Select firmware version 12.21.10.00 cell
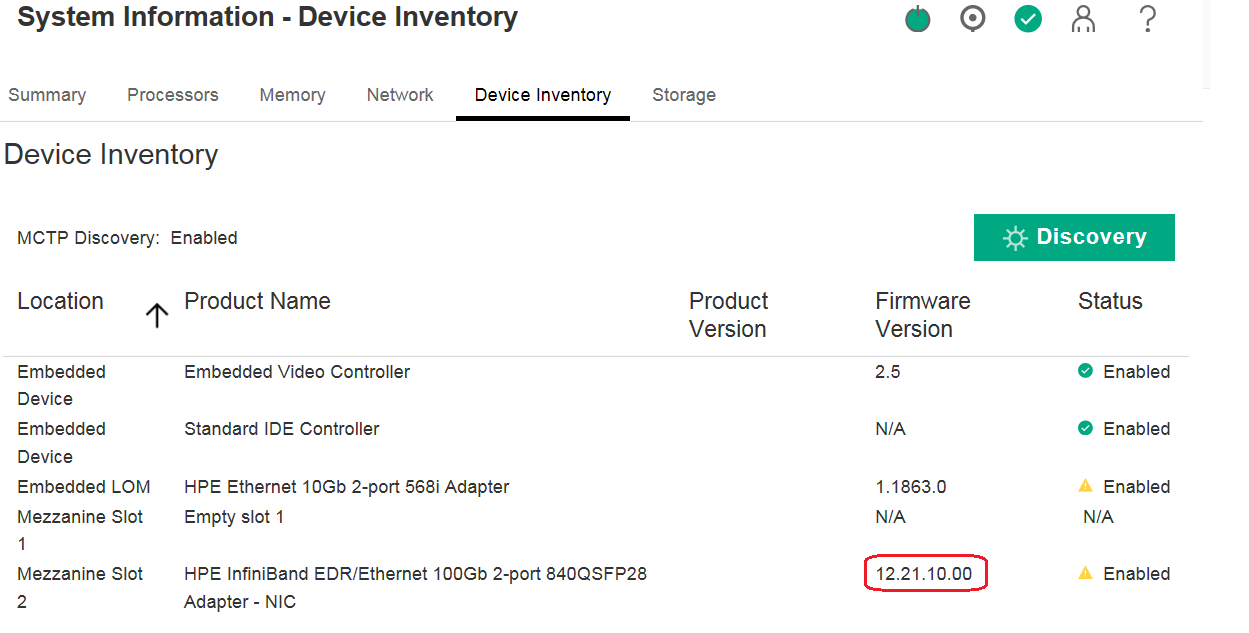 (x=924, y=574)
